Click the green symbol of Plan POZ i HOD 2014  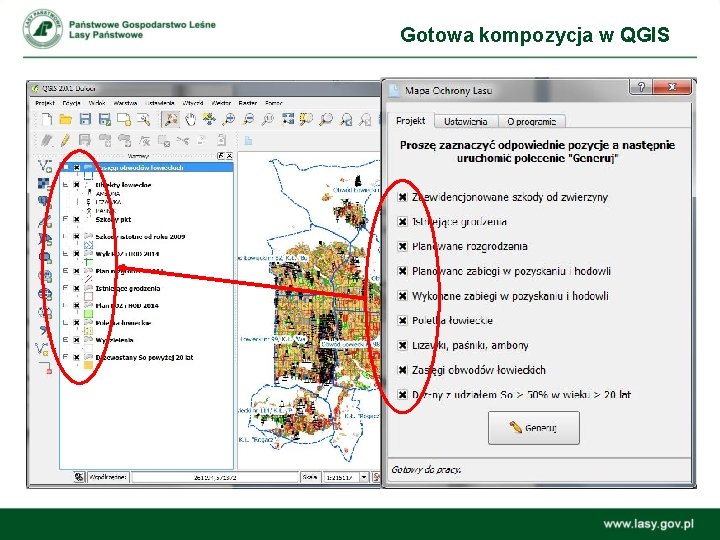click(x=88, y=314)
